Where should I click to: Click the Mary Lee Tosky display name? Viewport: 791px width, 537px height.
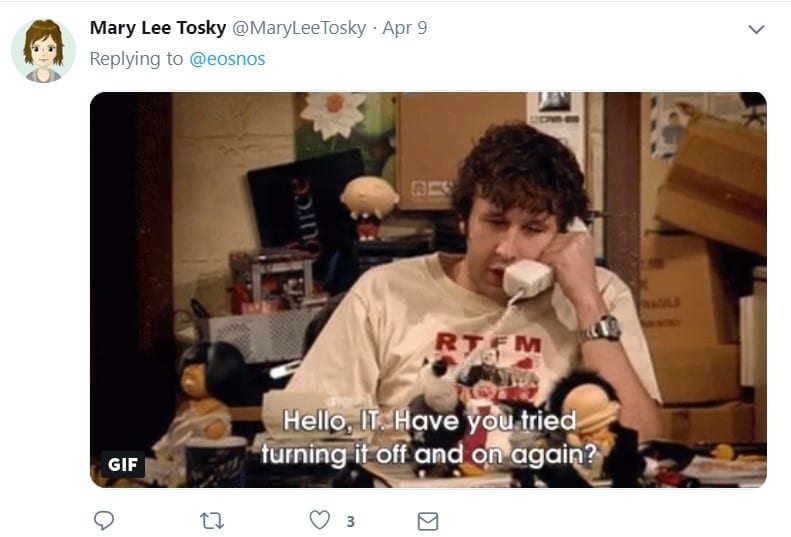click(158, 28)
